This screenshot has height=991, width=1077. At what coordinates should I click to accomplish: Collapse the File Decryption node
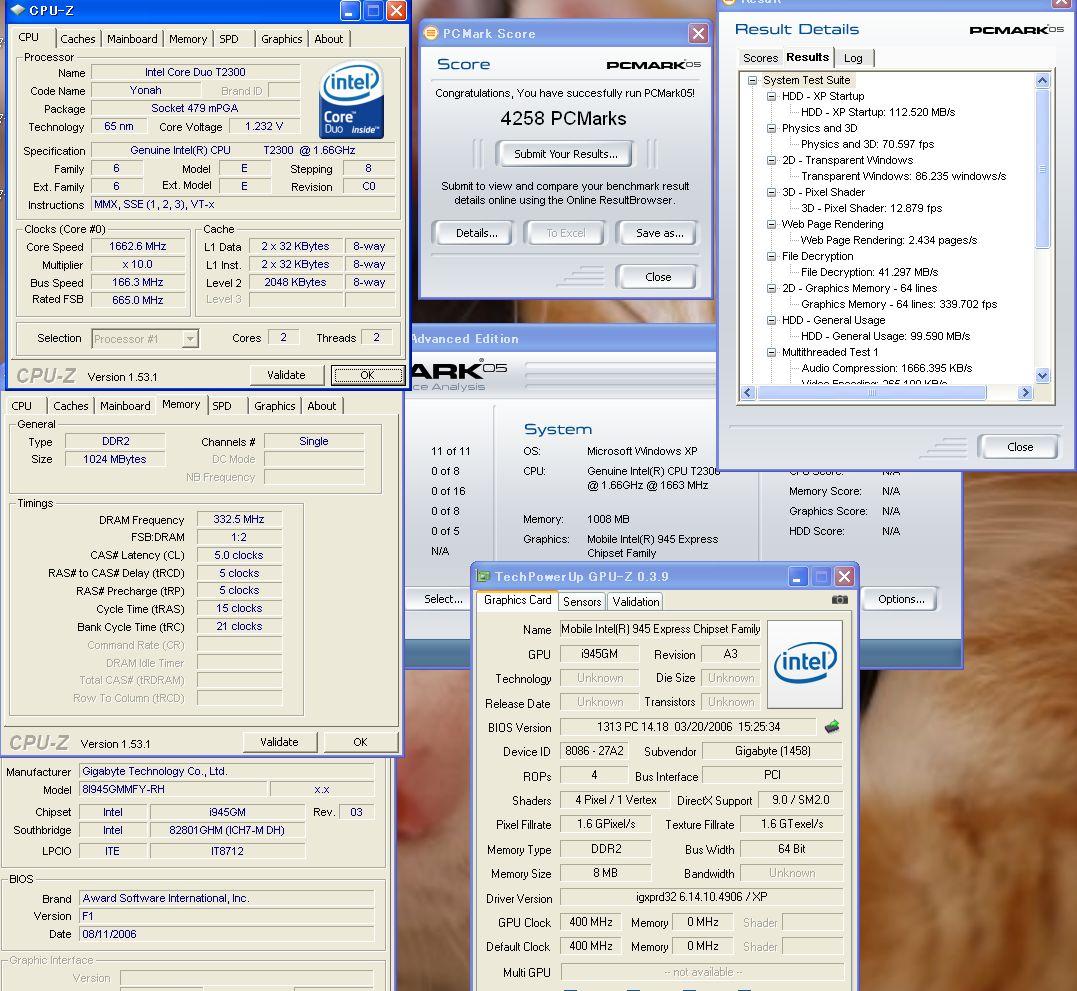tap(771, 256)
